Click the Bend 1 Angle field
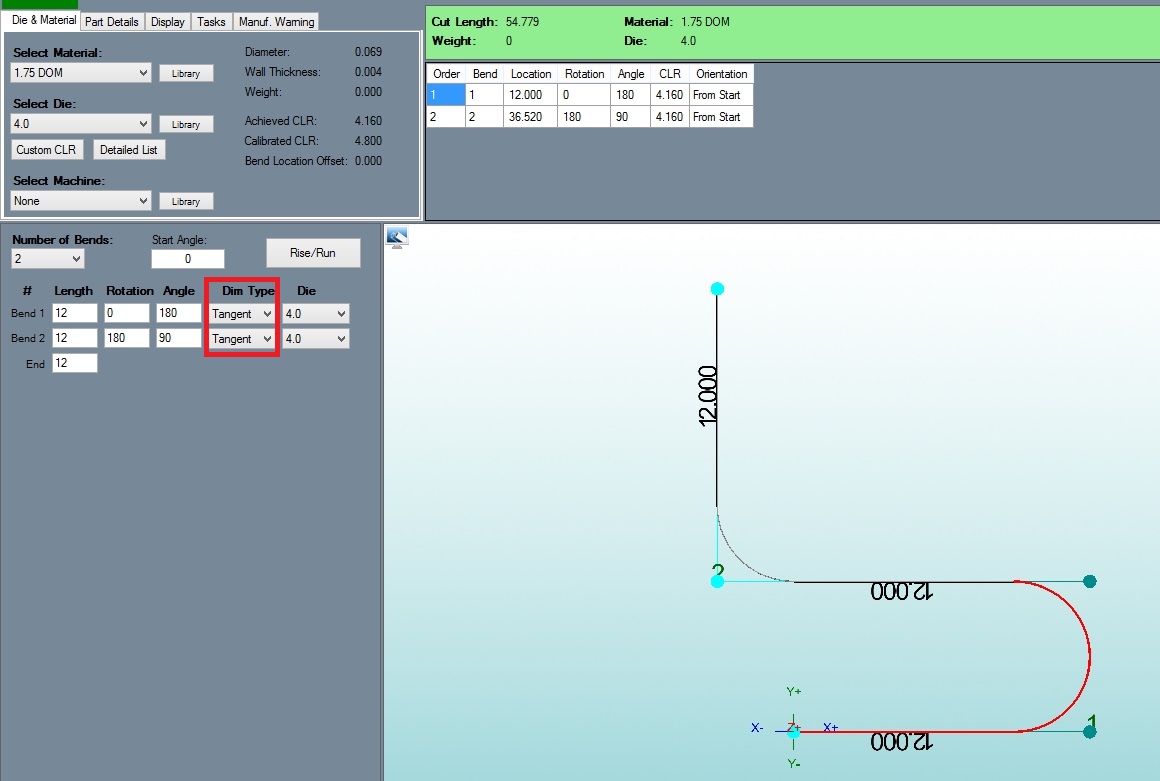This screenshot has height=781, width=1160. [178, 313]
